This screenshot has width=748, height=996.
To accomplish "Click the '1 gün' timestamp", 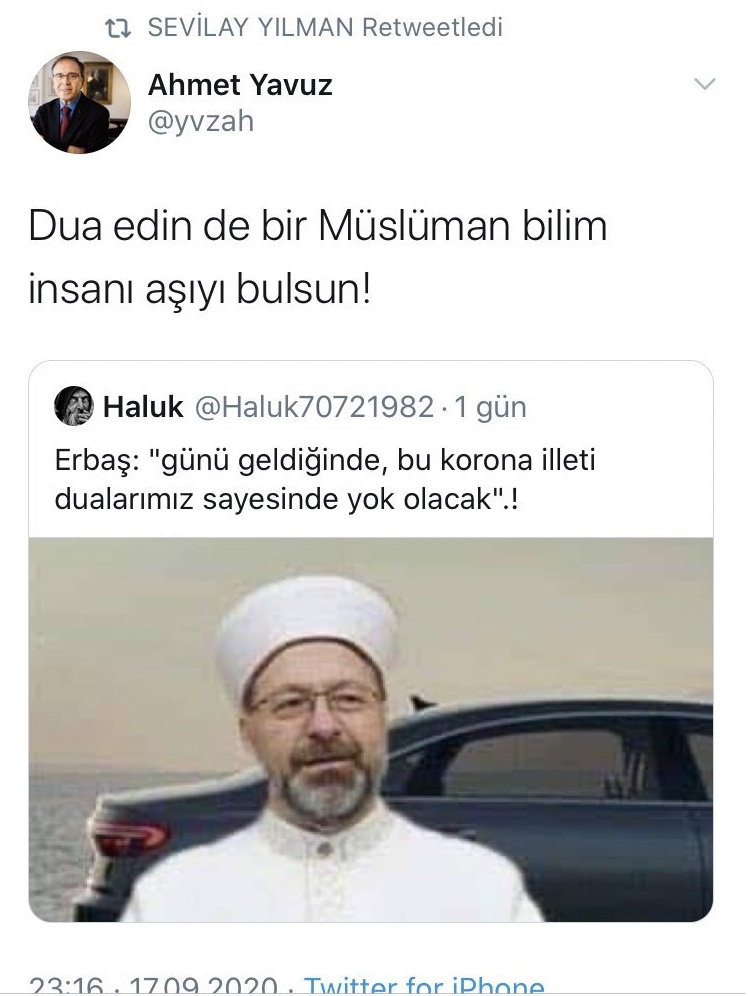I will pyautogui.click(x=490, y=407).
